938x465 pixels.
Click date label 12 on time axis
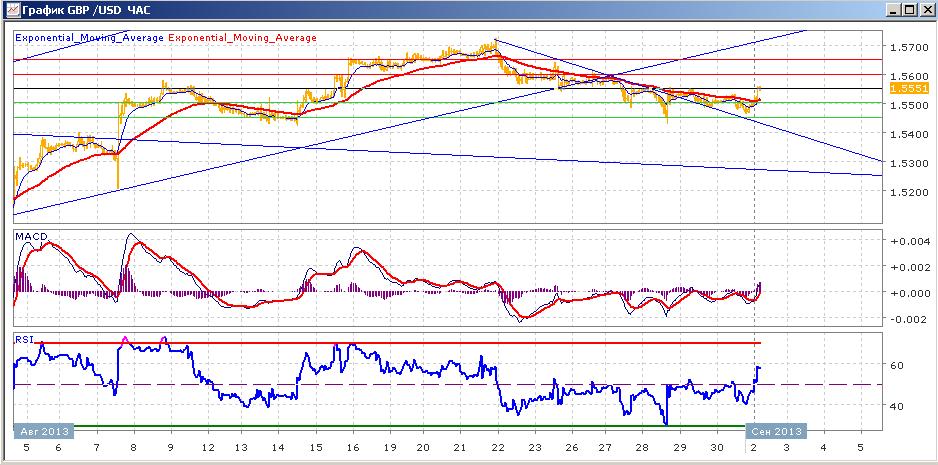[x=208, y=448]
